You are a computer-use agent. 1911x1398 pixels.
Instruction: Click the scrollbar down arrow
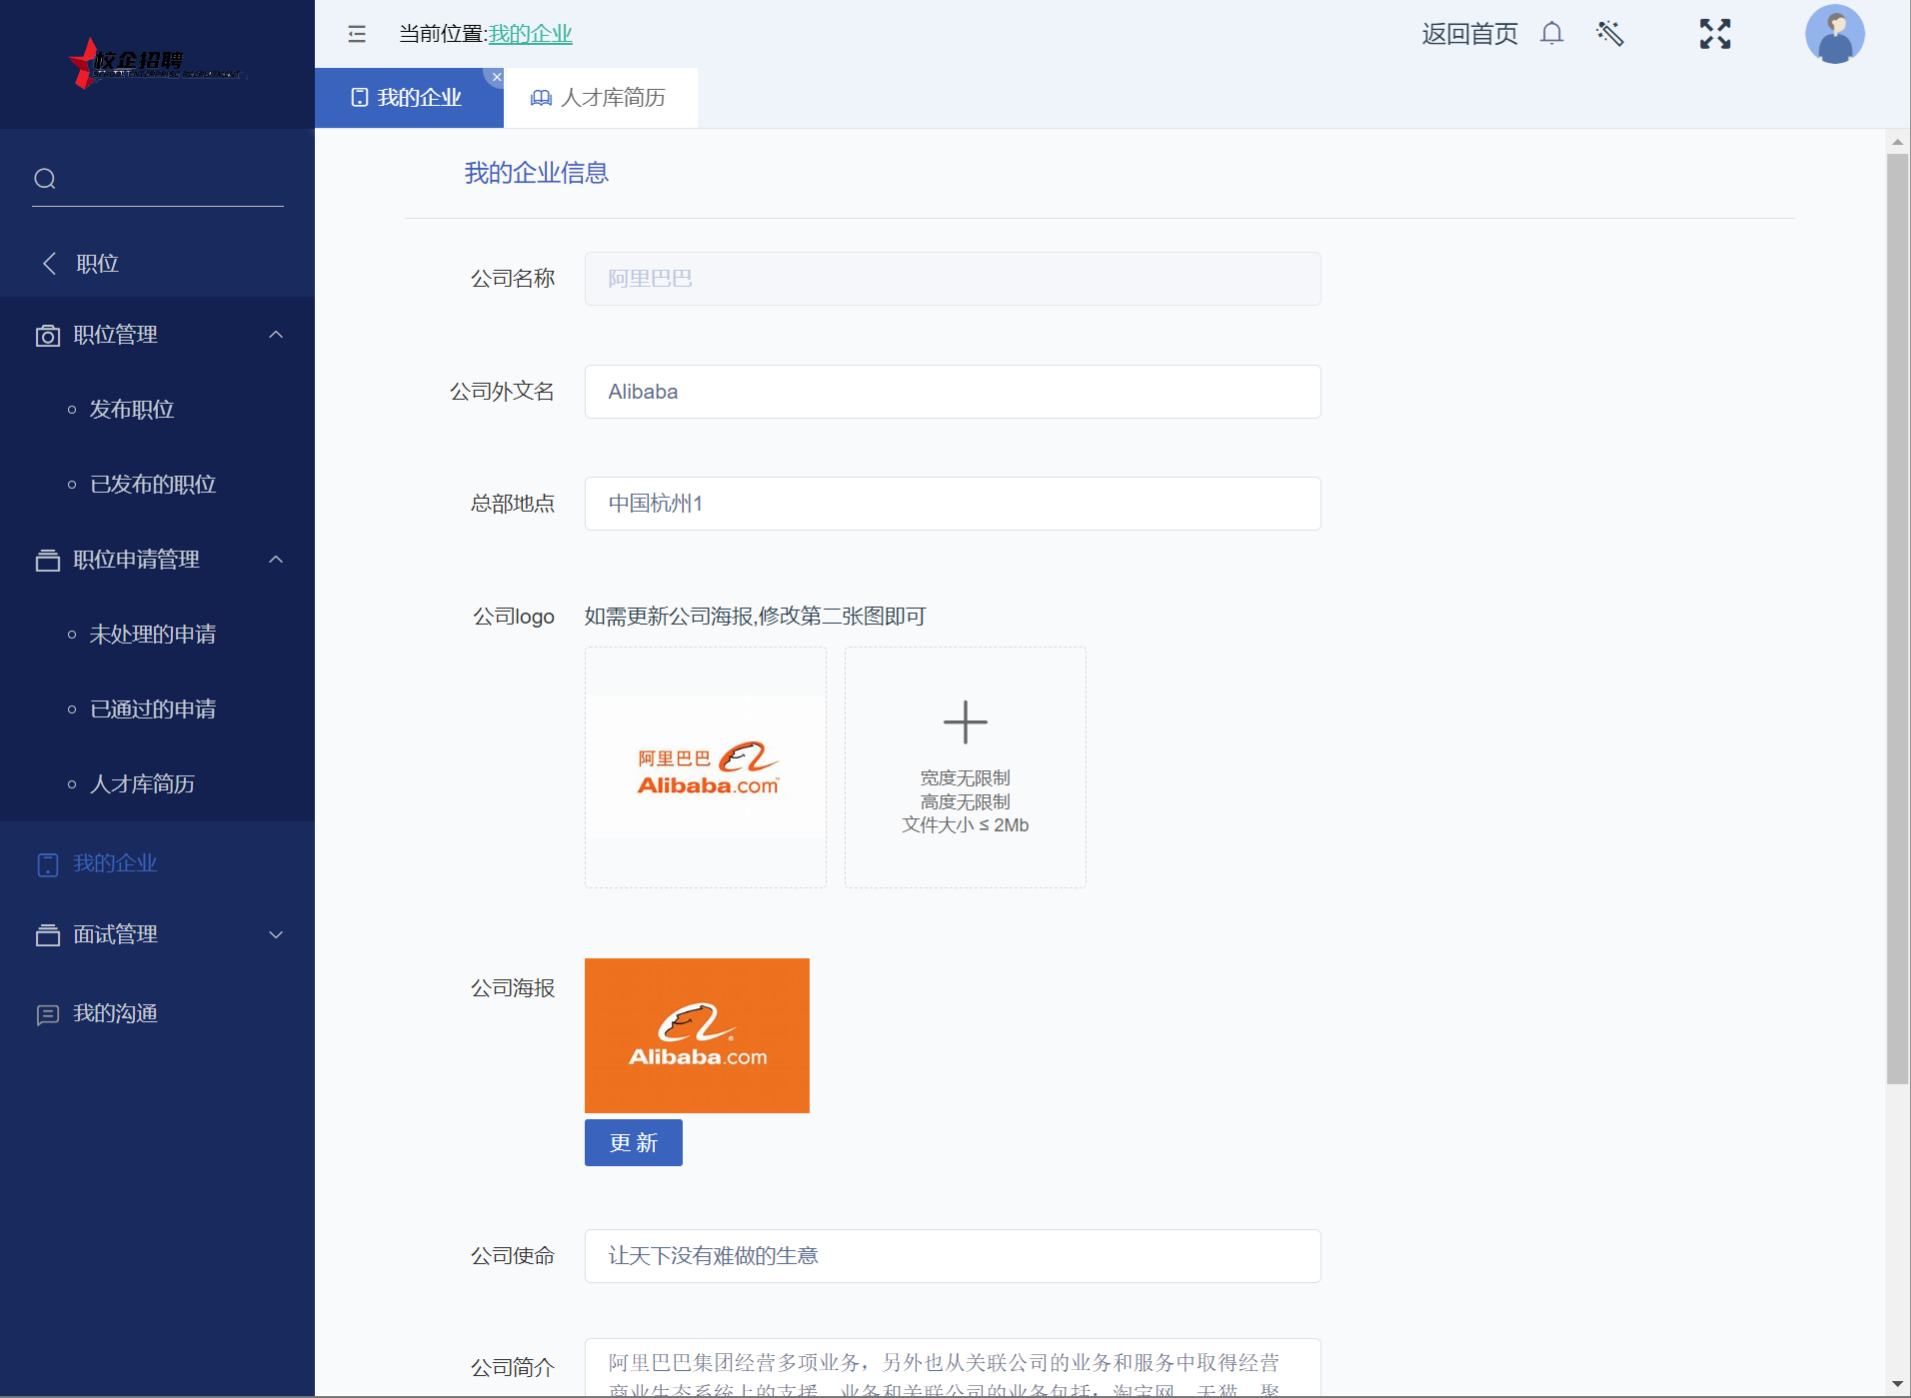(x=1897, y=1385)
